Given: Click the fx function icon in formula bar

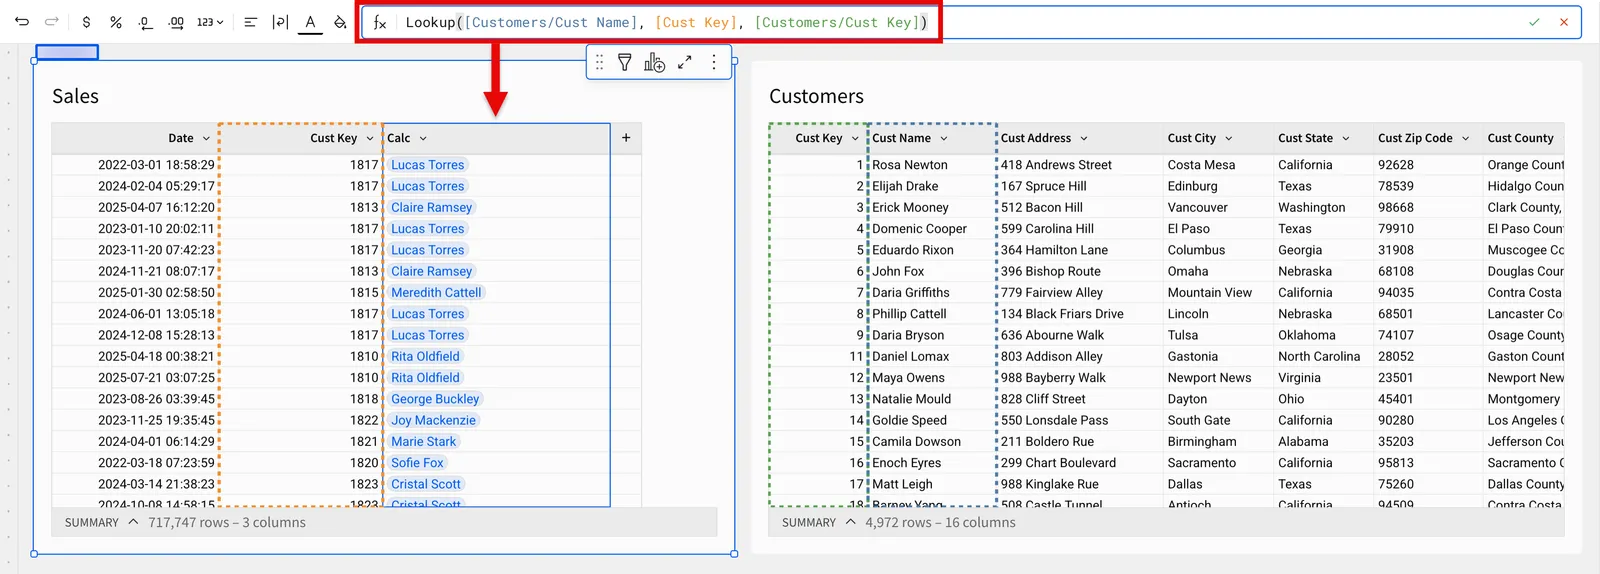Looking at the screenshot, I should pyautogui.click(x=380, y=22).
